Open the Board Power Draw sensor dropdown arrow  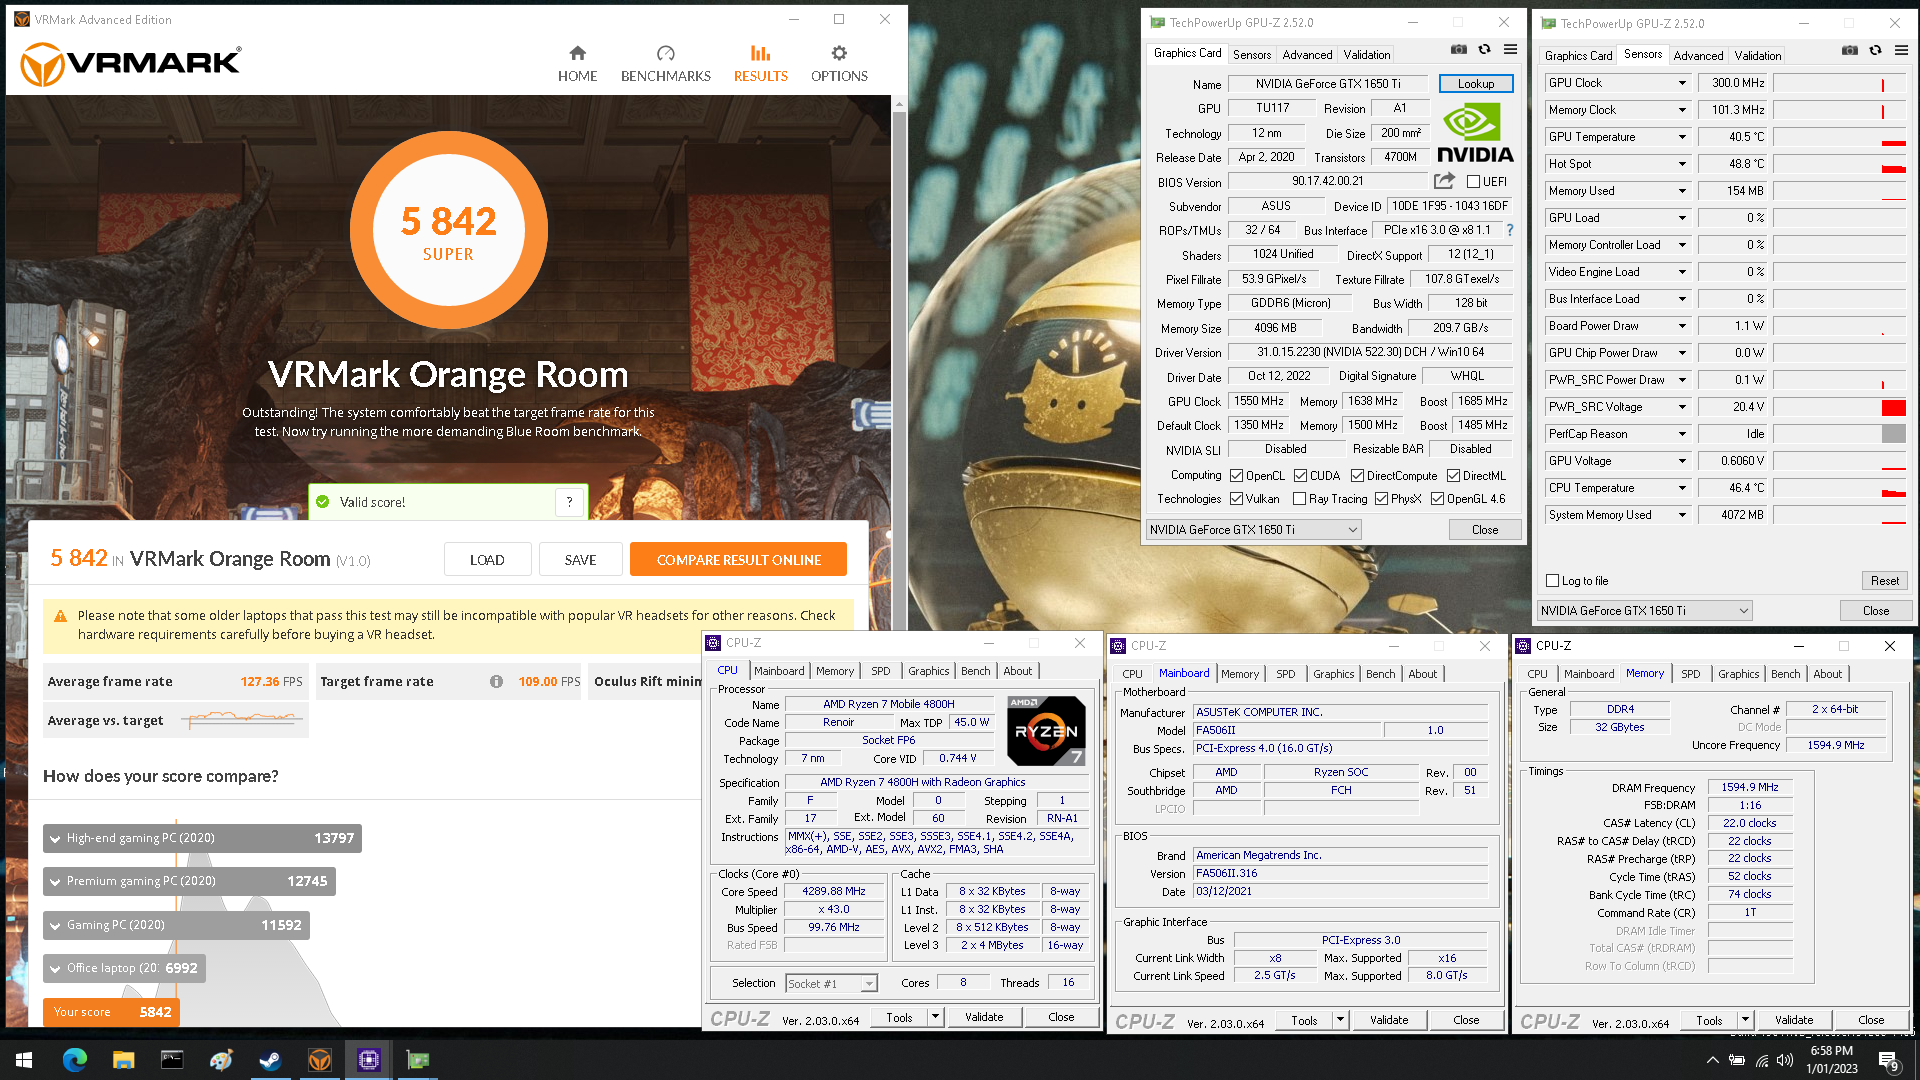1682,326
